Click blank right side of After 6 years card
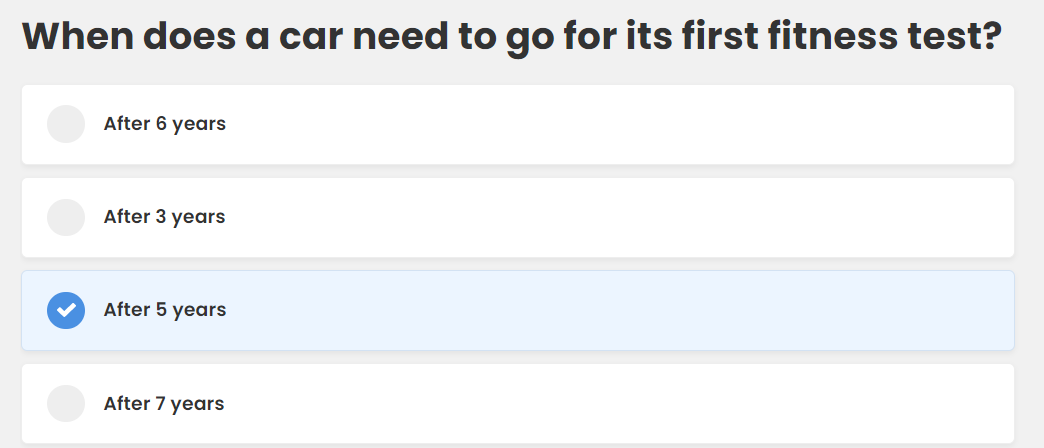Image resolution: width=1044 pixels, height=448 pixels. point(800,124)
